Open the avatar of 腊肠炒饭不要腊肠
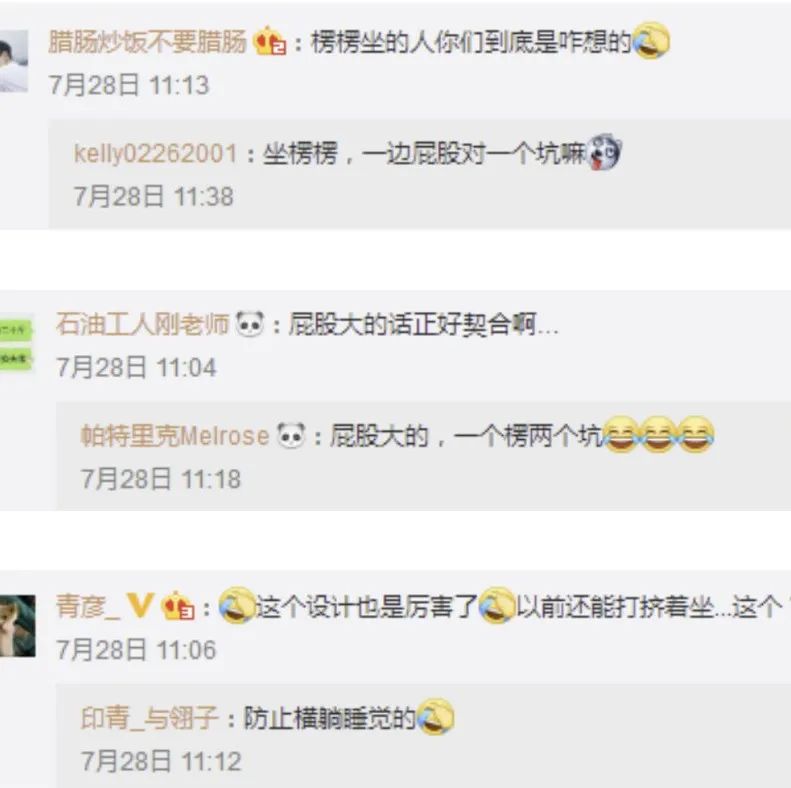 coord(14,61)
